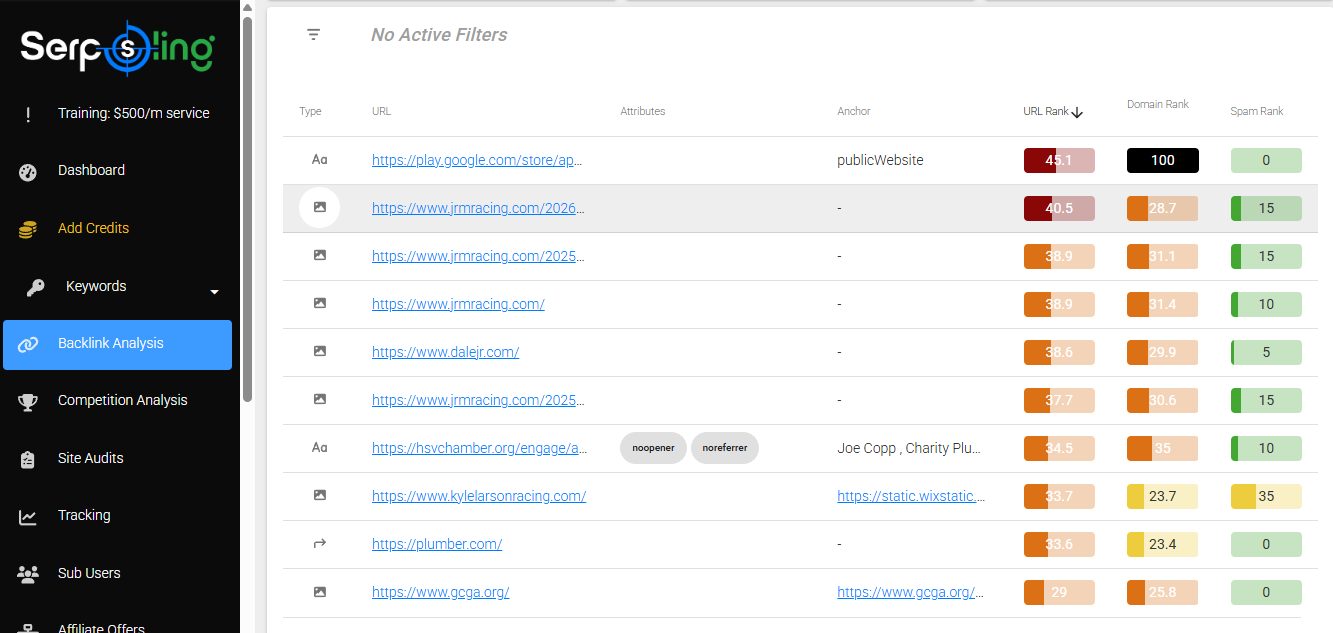
Task: Click the Affiliate Offers icon
Action: coord(28,629)
